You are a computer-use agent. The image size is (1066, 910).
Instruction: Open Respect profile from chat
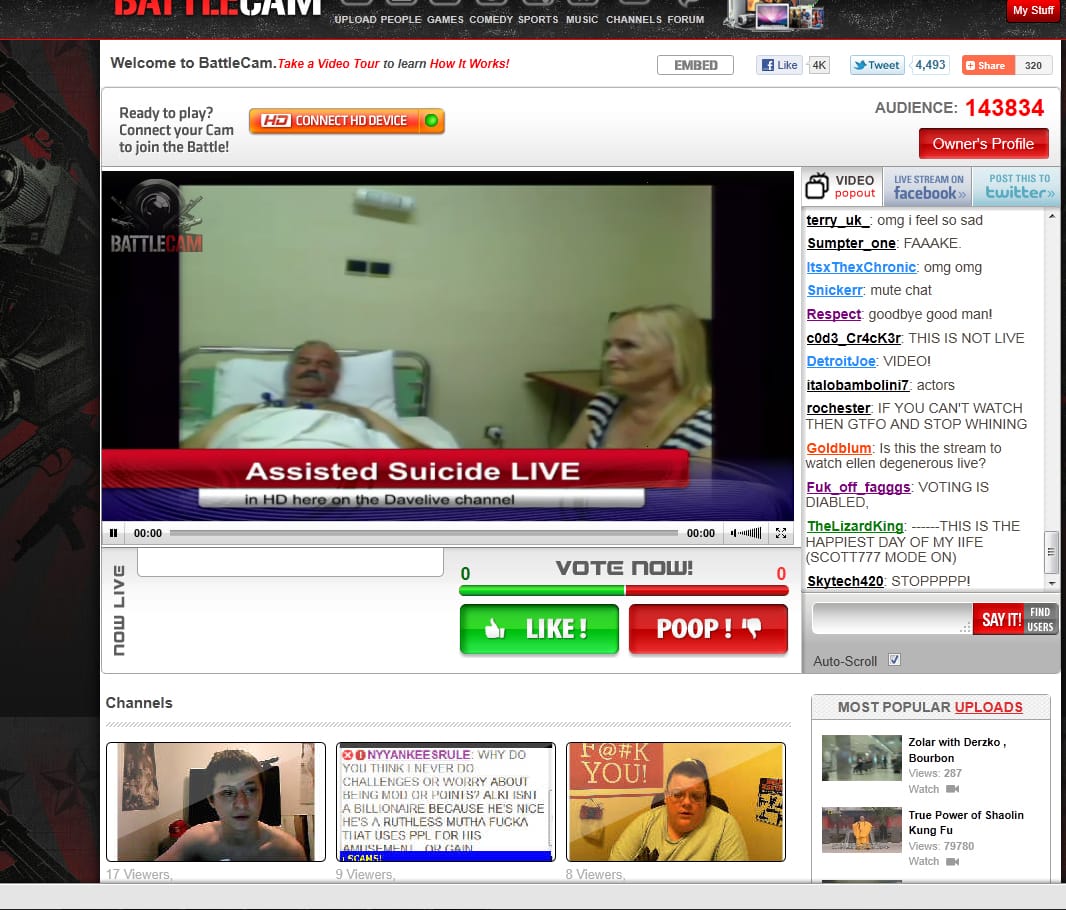[833, 315]
